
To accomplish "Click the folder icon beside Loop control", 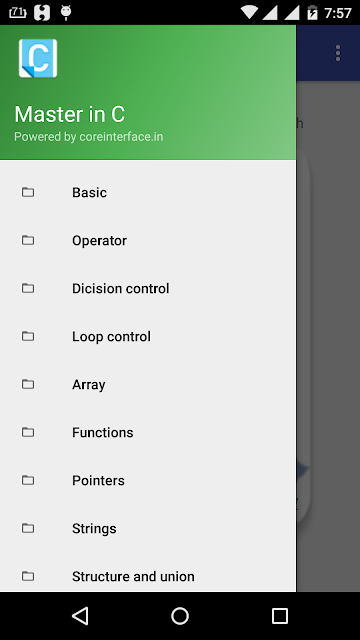I will [x=28, y=336].
